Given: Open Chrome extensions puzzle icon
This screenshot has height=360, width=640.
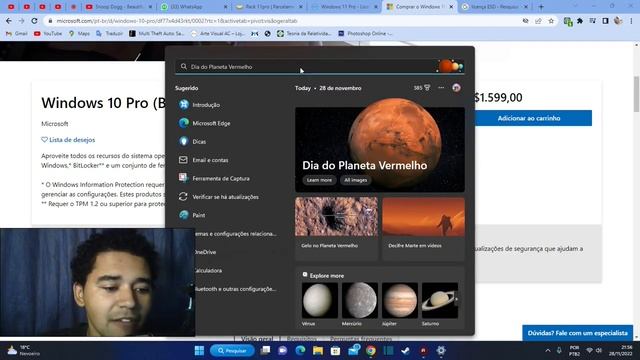Looking at the screenshot, I should point(580,21).
